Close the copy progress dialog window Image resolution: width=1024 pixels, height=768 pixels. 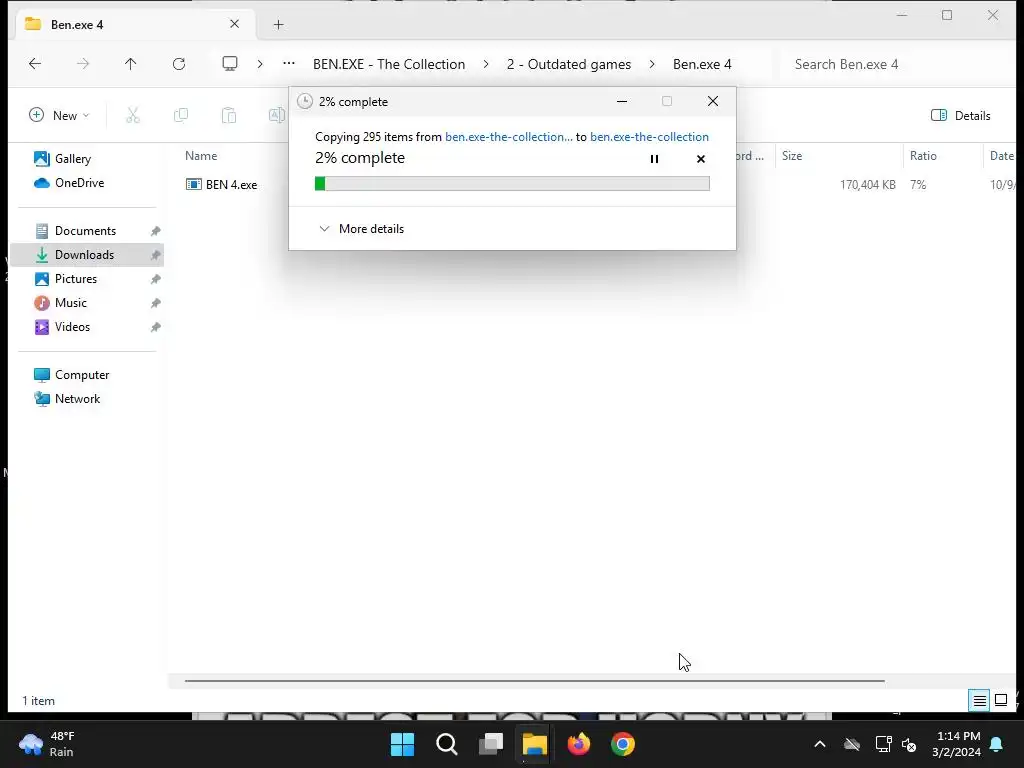pyautogui.click(x=712, y=101)
